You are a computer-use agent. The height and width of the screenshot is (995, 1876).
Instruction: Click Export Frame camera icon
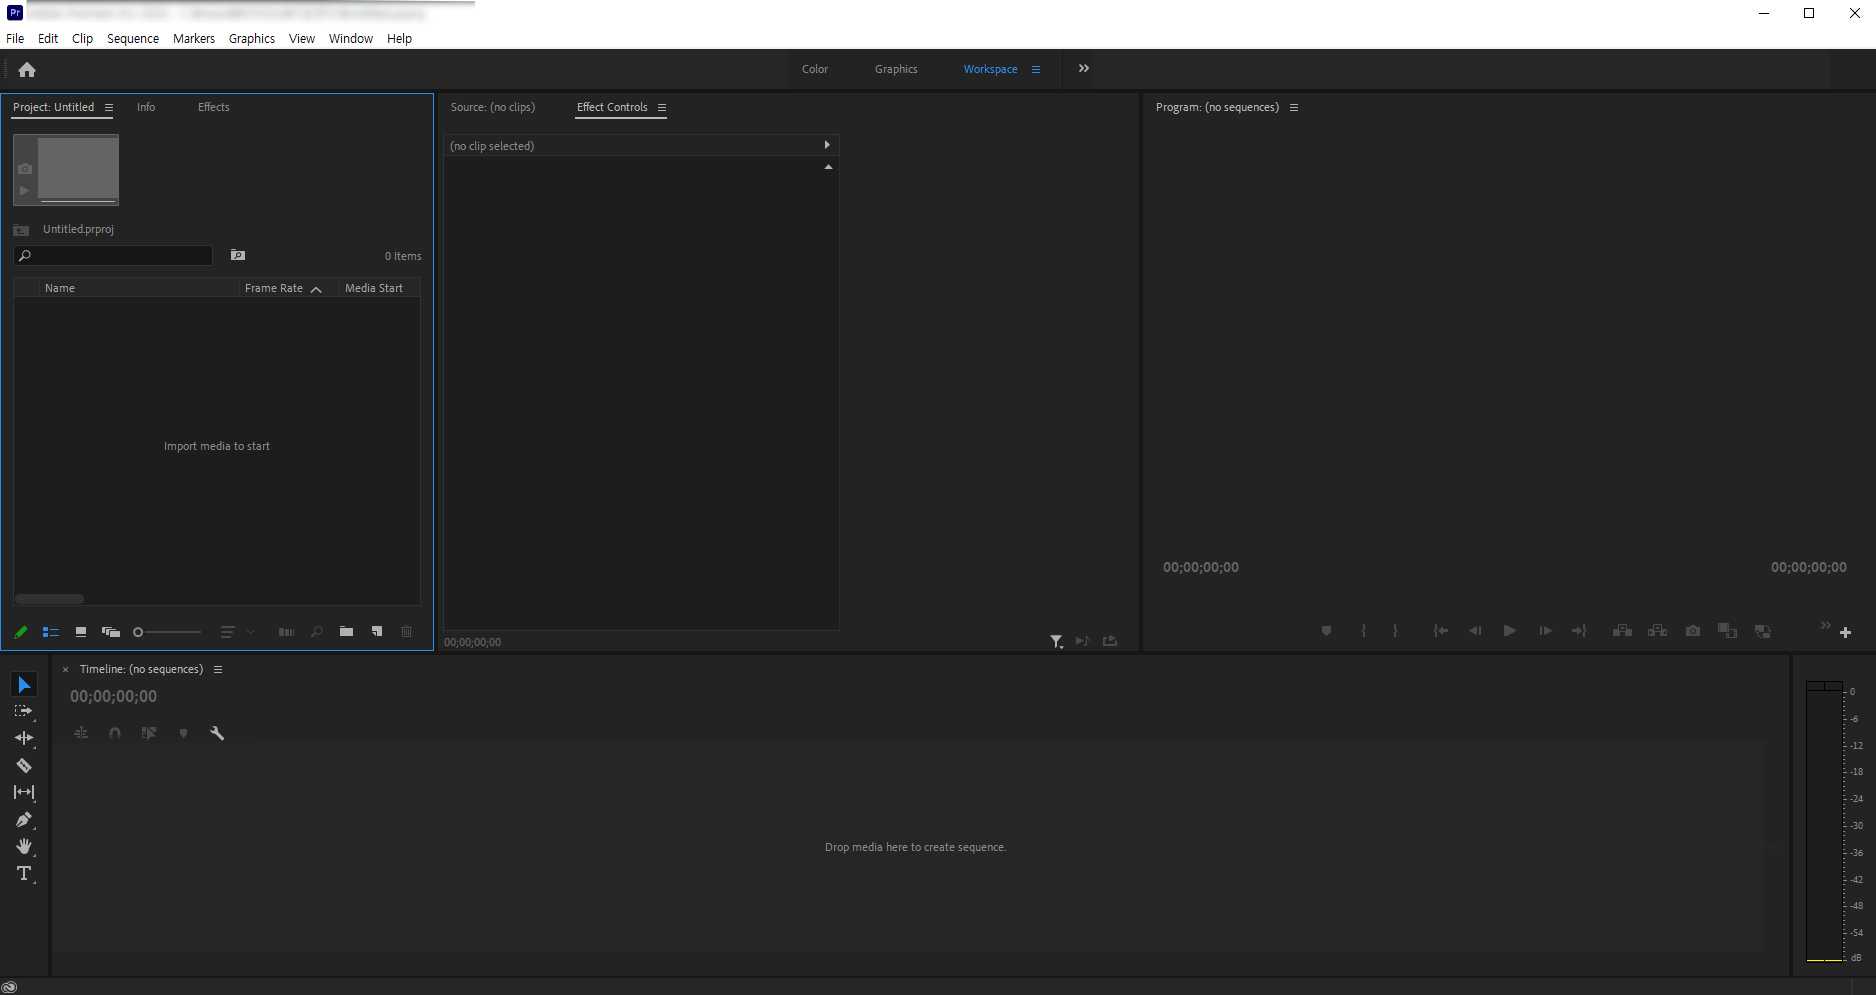pos(1692,631)
